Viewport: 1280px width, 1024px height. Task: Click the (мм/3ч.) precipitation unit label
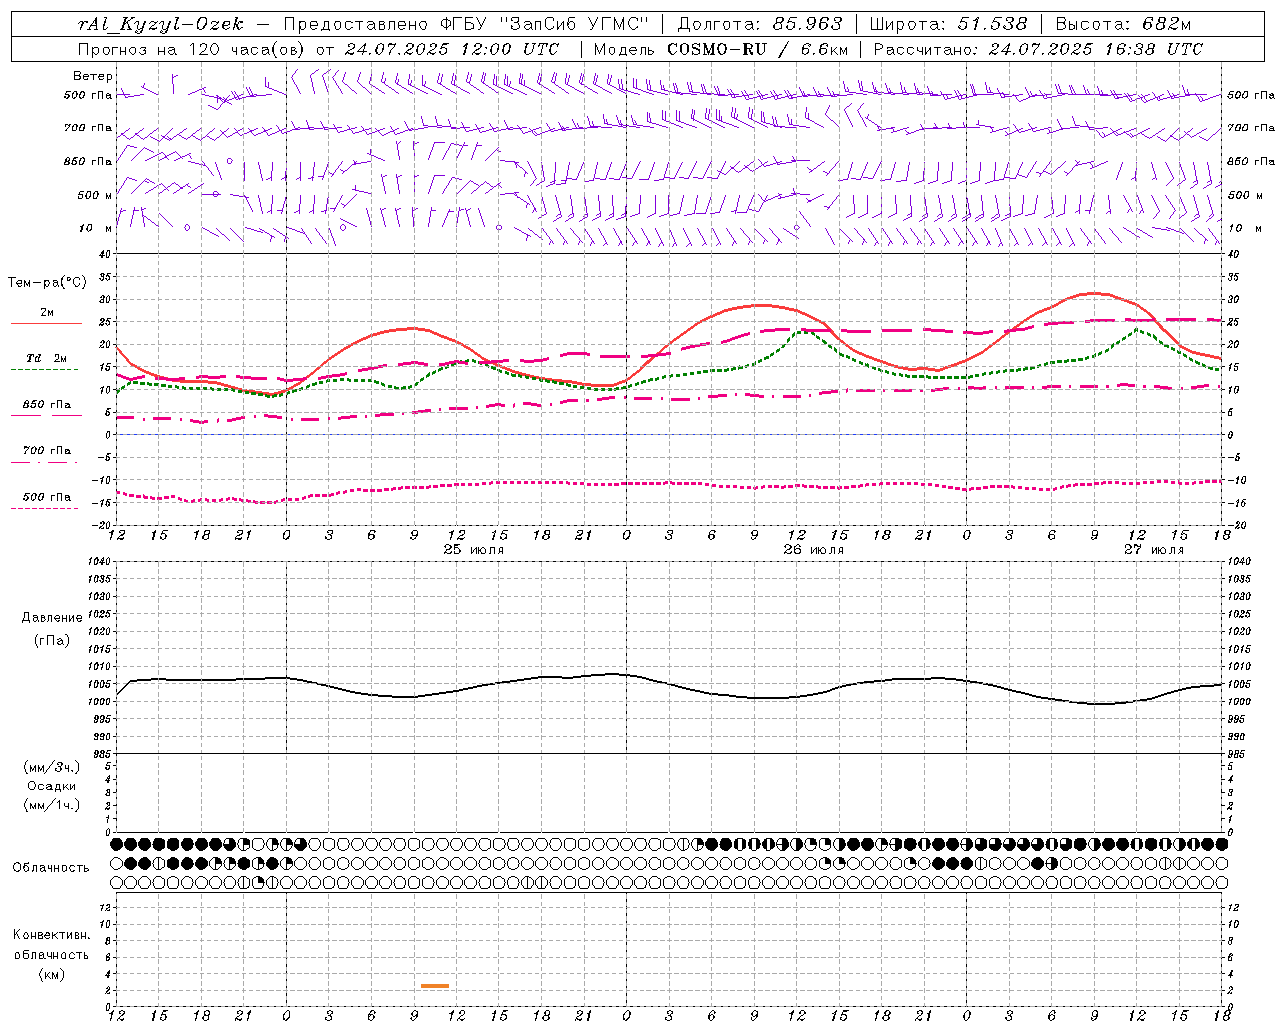click(51, 767)
